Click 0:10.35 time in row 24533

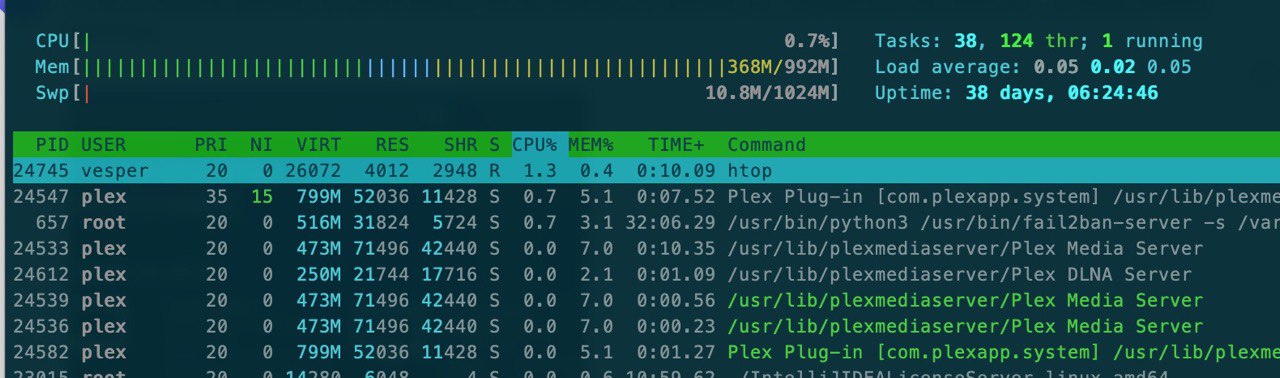tap(676, 249)
